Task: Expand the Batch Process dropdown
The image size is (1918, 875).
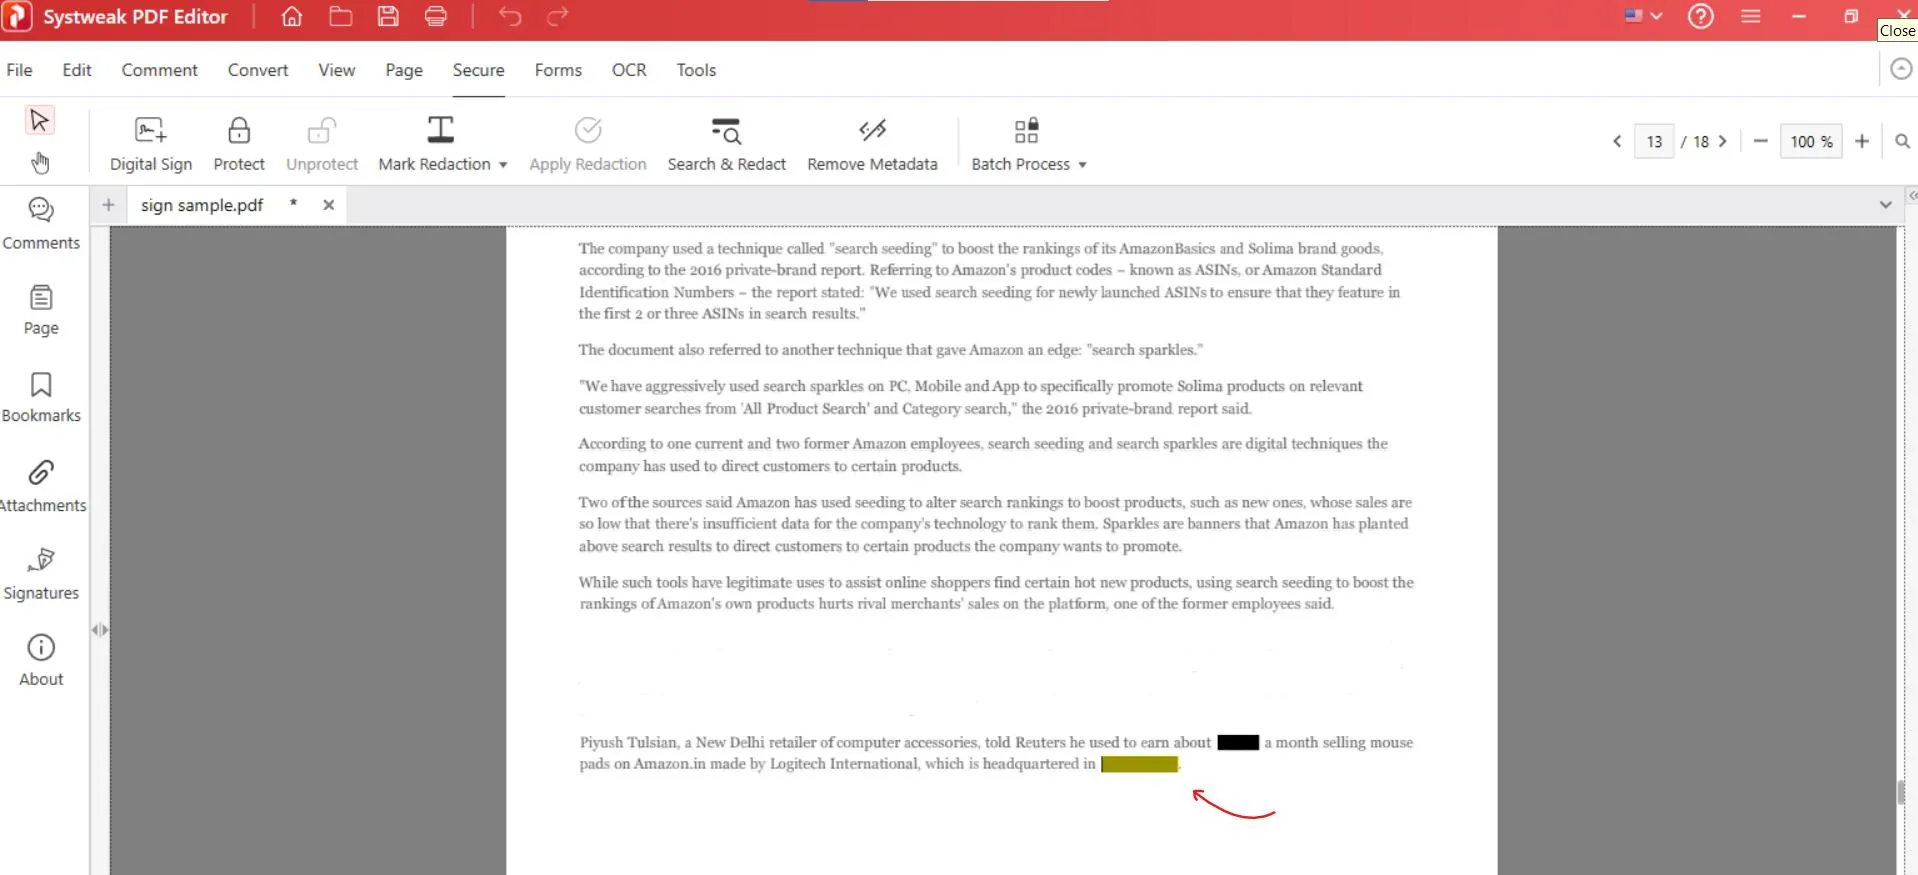Action: click(1082, 165)
